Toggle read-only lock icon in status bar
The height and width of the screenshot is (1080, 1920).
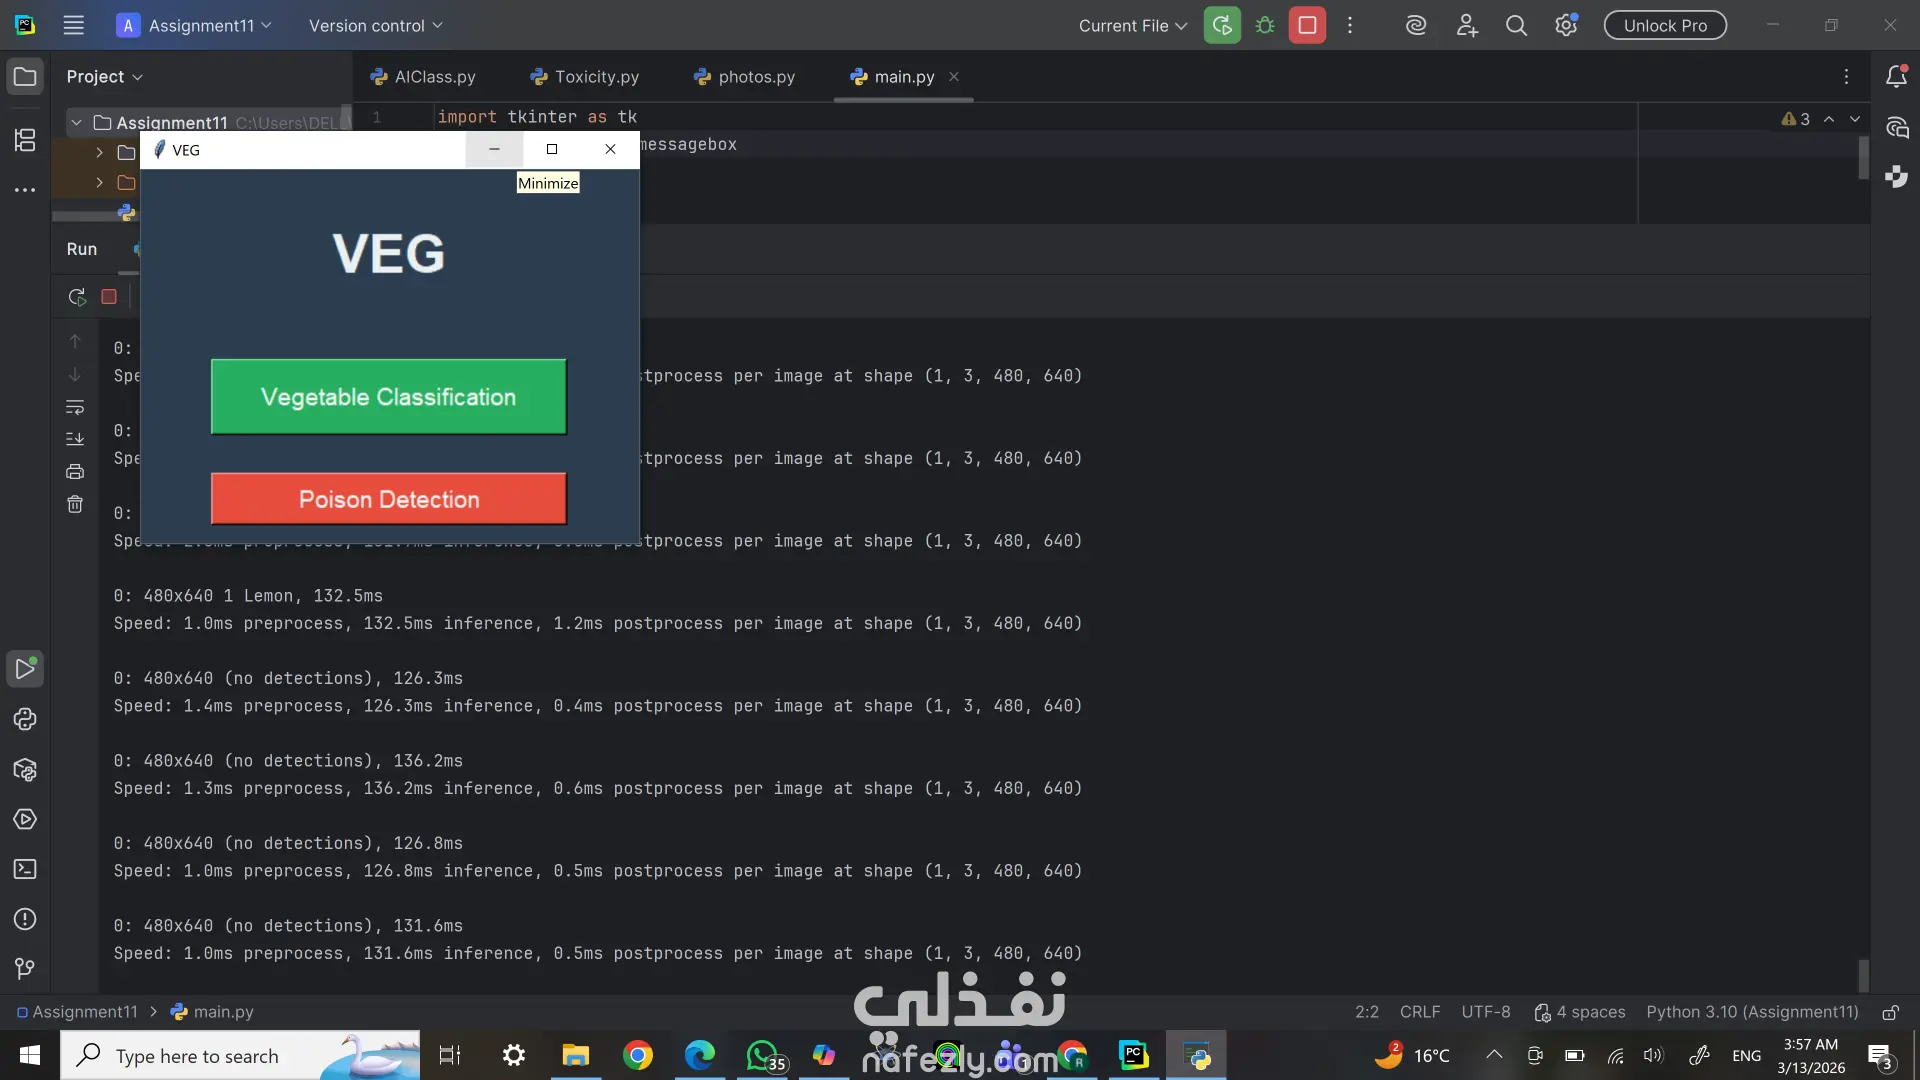point(1890,1013)
